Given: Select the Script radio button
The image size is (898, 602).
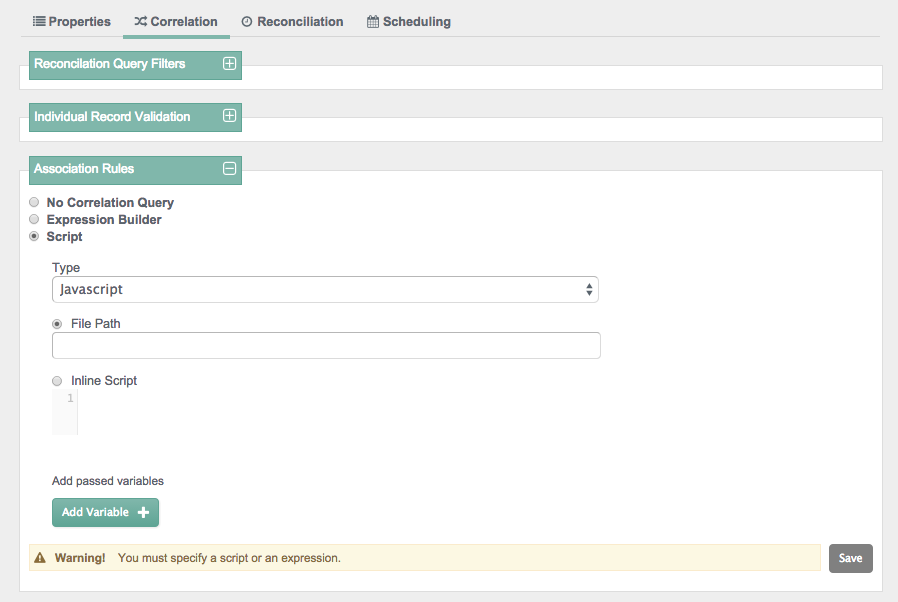Looking at the screenshot, I should (34, 237).
